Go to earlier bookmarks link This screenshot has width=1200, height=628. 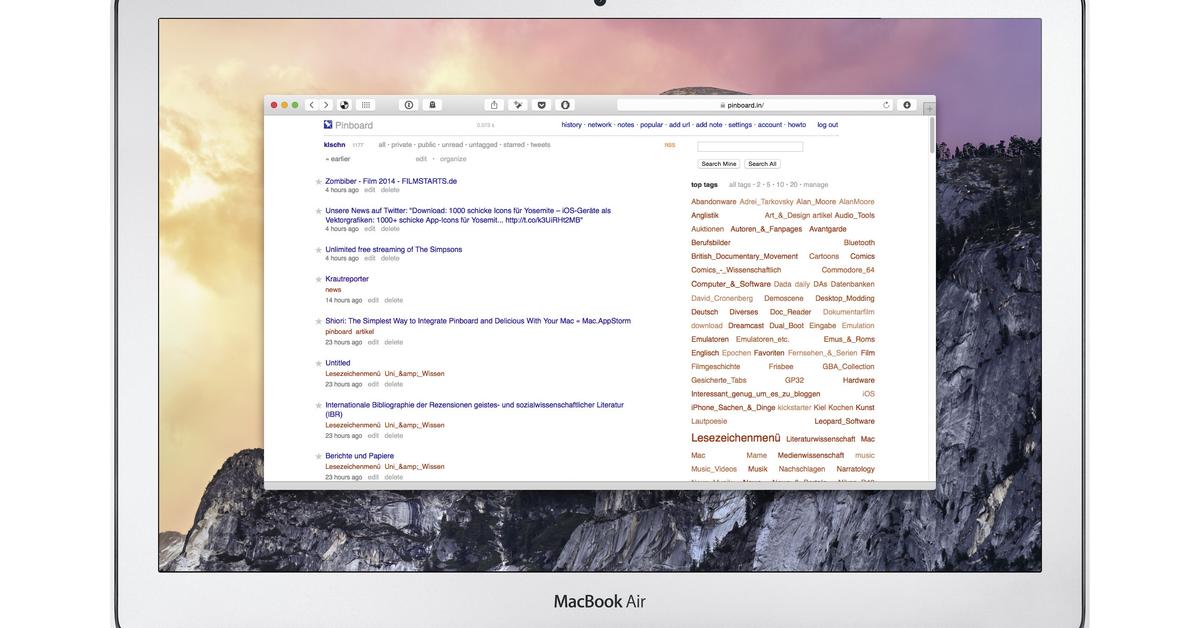tap(338, 159)
